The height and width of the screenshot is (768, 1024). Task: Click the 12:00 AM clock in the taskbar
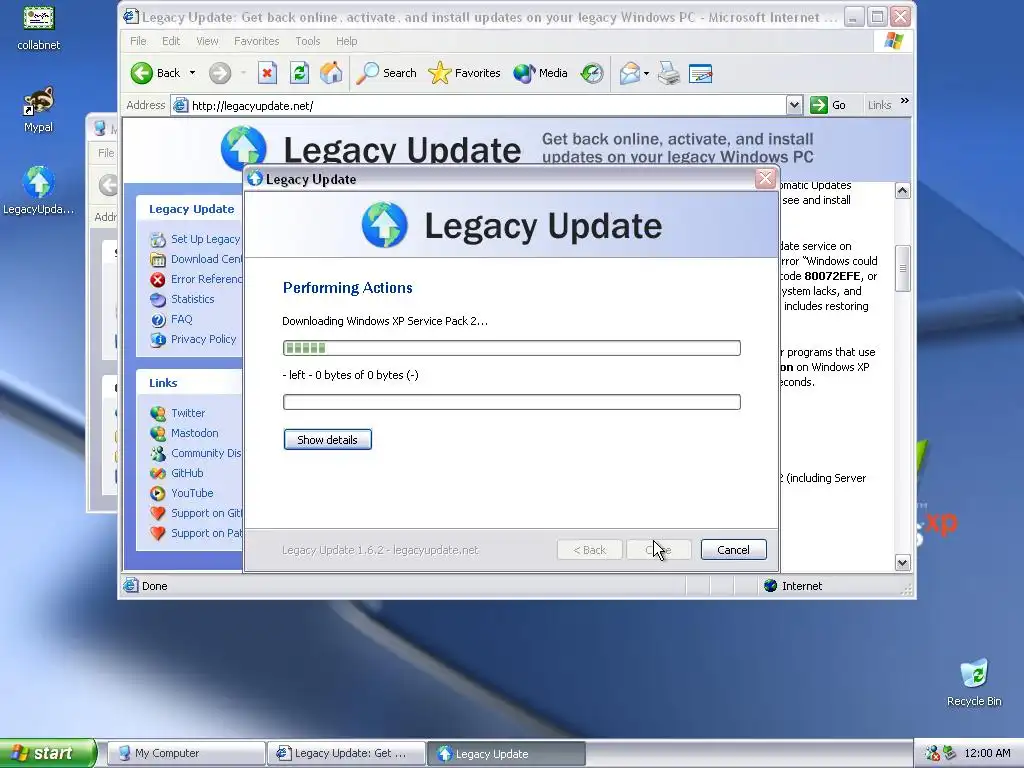click(987, 753)
